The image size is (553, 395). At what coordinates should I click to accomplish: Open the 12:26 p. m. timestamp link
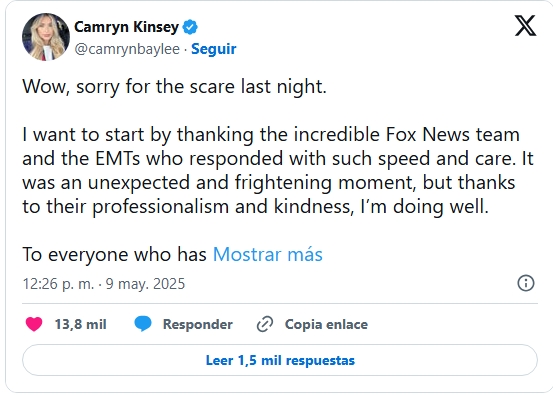[58, 284]
